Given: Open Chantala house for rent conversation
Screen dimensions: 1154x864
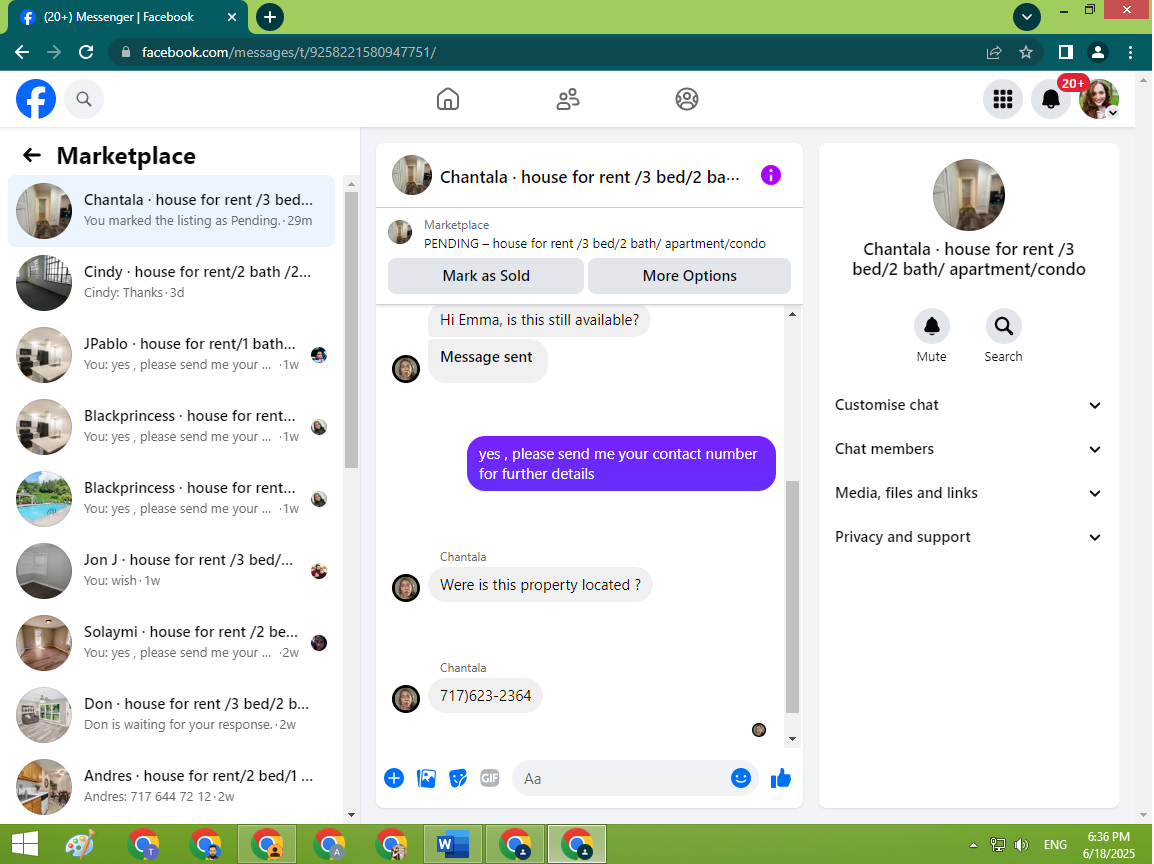Looking at the screenshot, I should [171, 210].
